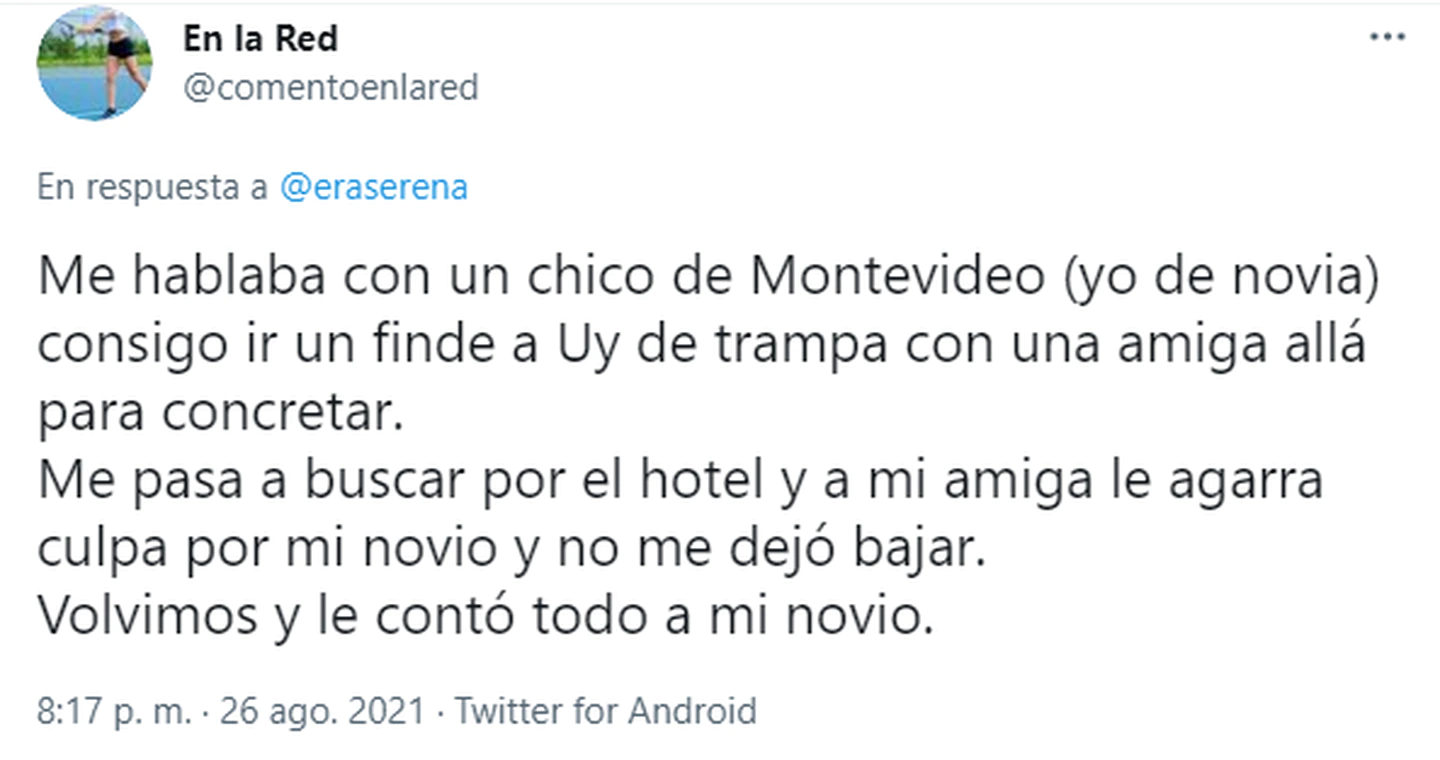Screen dimensions: 1440x760
Task: Click the "En respuesta a" label
Action: pyautogui.click(x=153, y=188)
